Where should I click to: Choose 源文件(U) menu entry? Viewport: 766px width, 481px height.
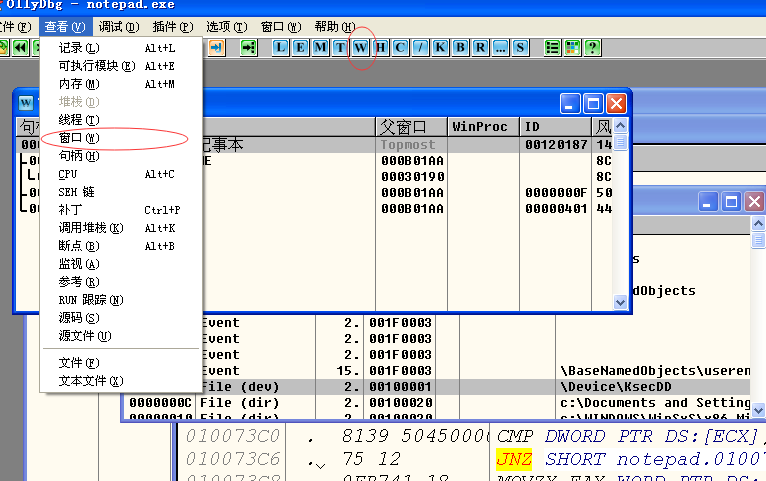click(x=121, y=336)
